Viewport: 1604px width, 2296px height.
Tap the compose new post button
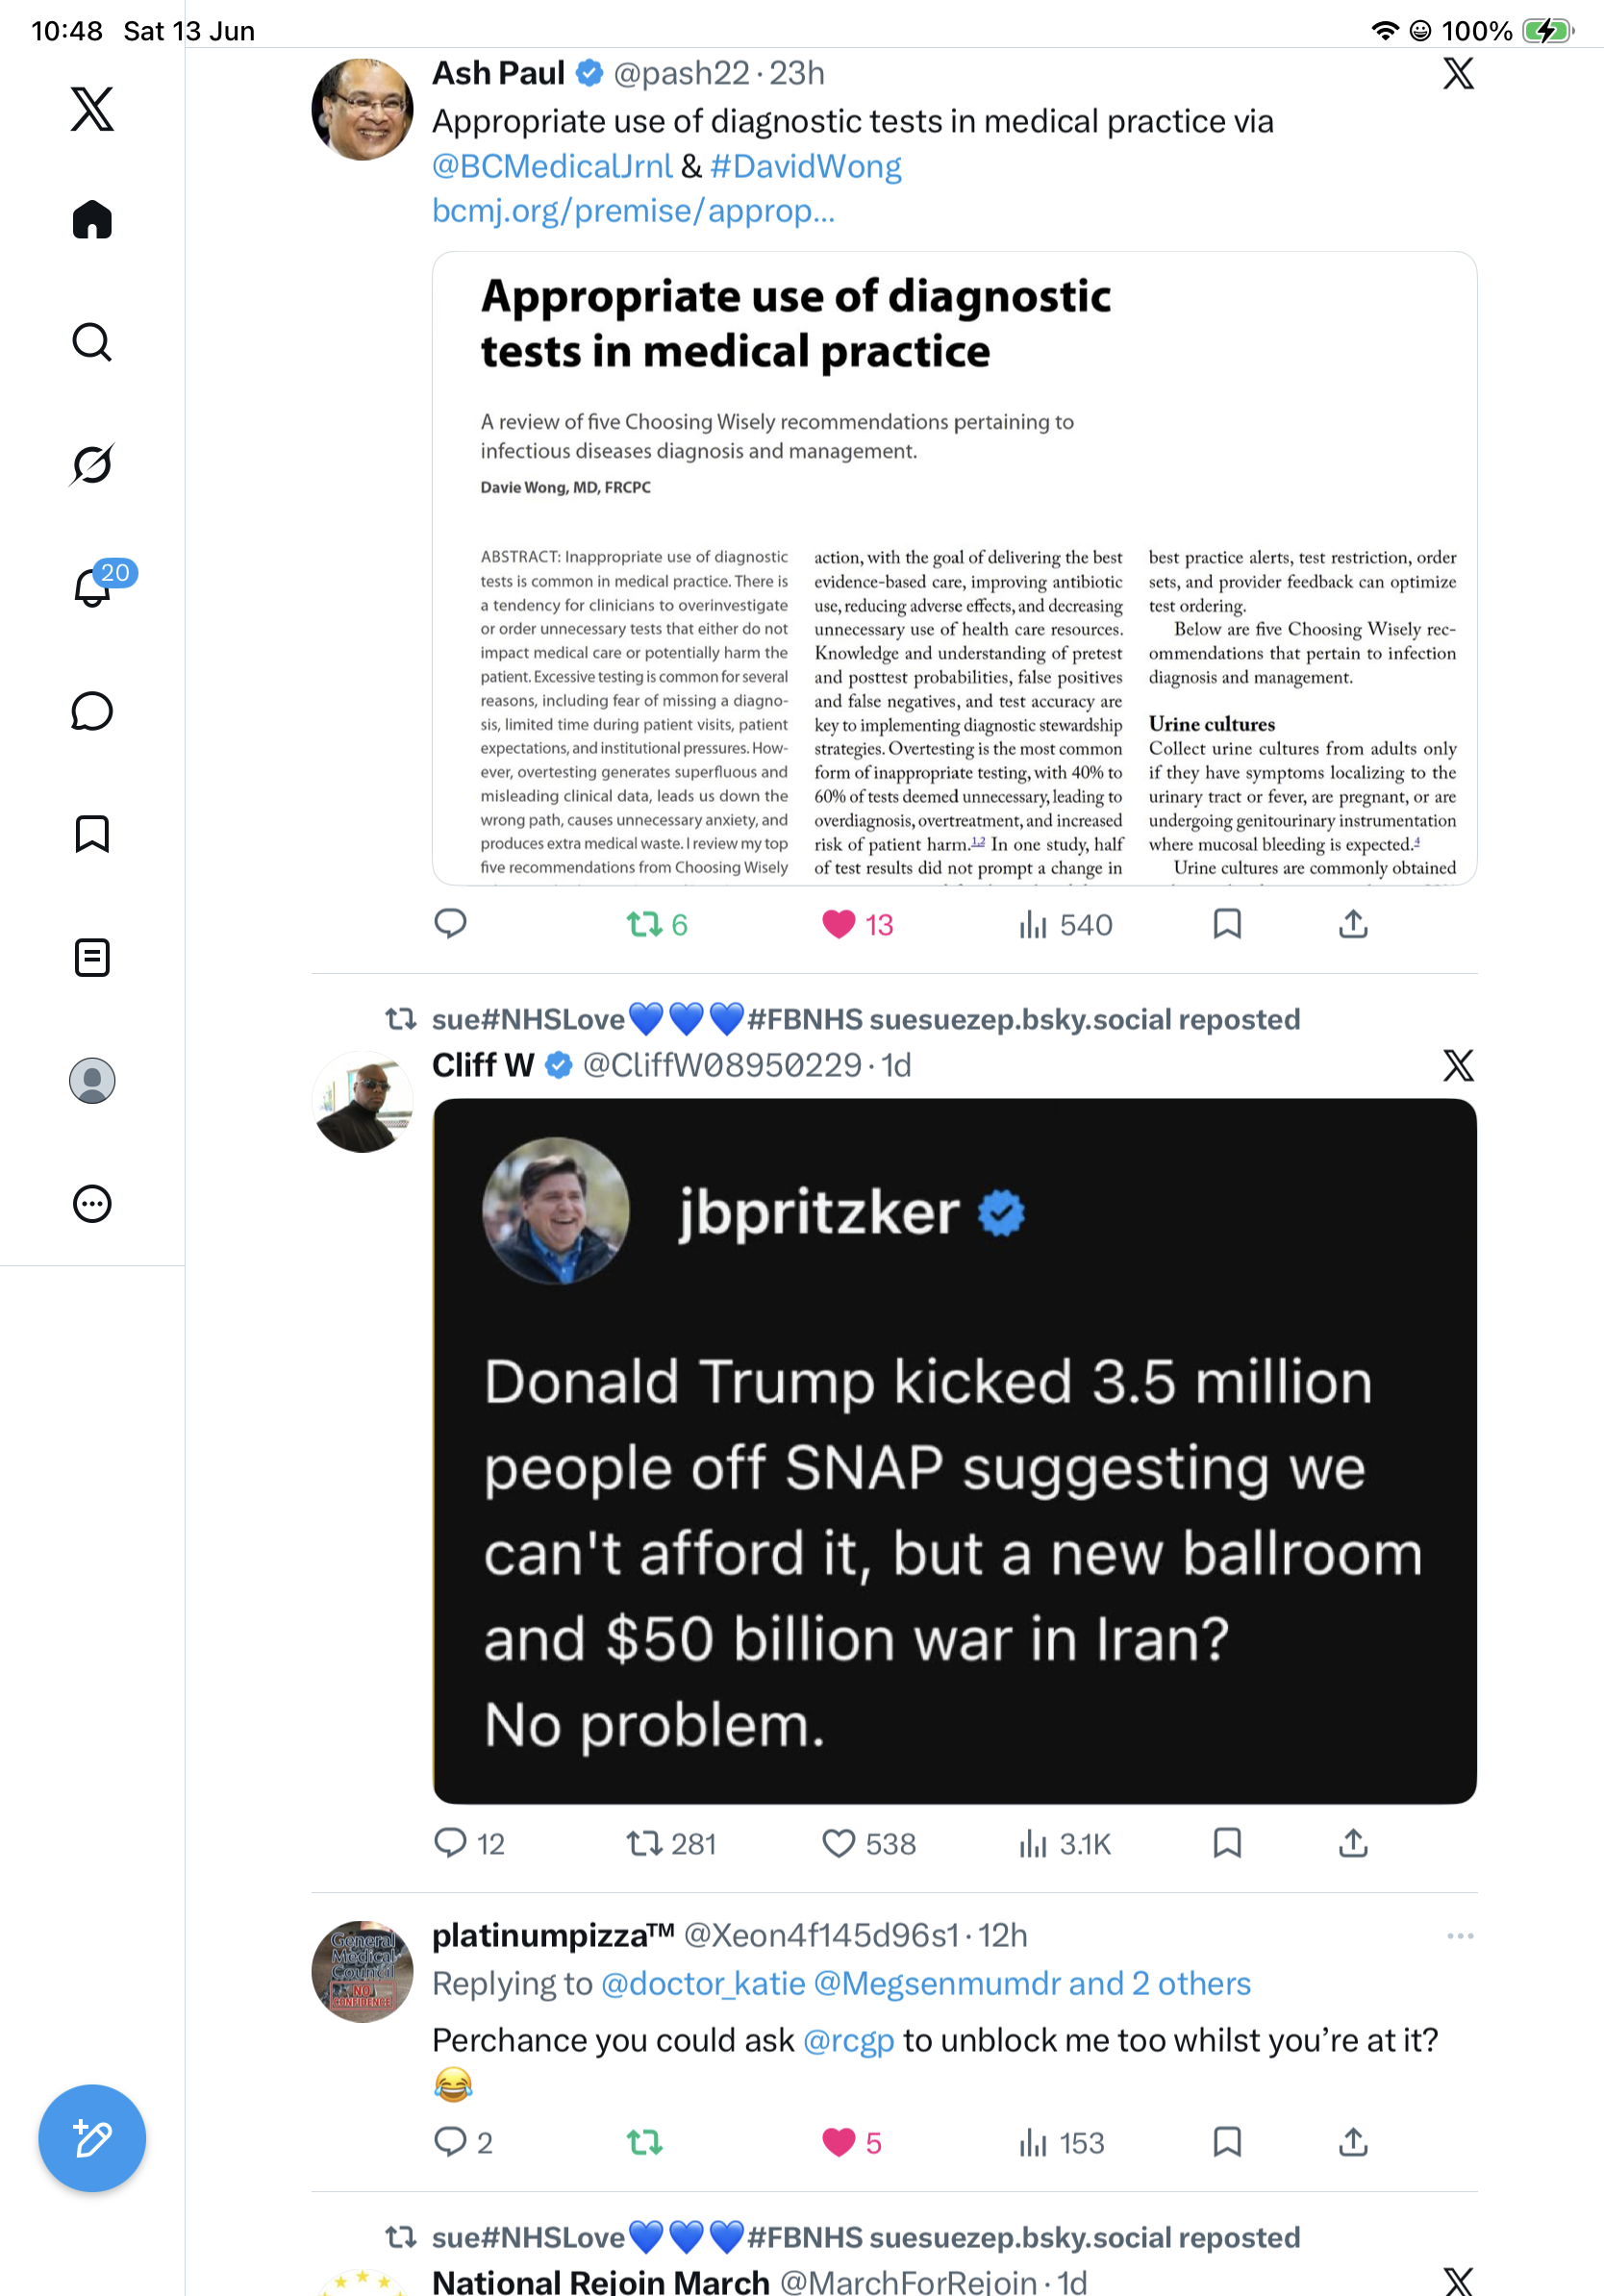(92, 2138)
